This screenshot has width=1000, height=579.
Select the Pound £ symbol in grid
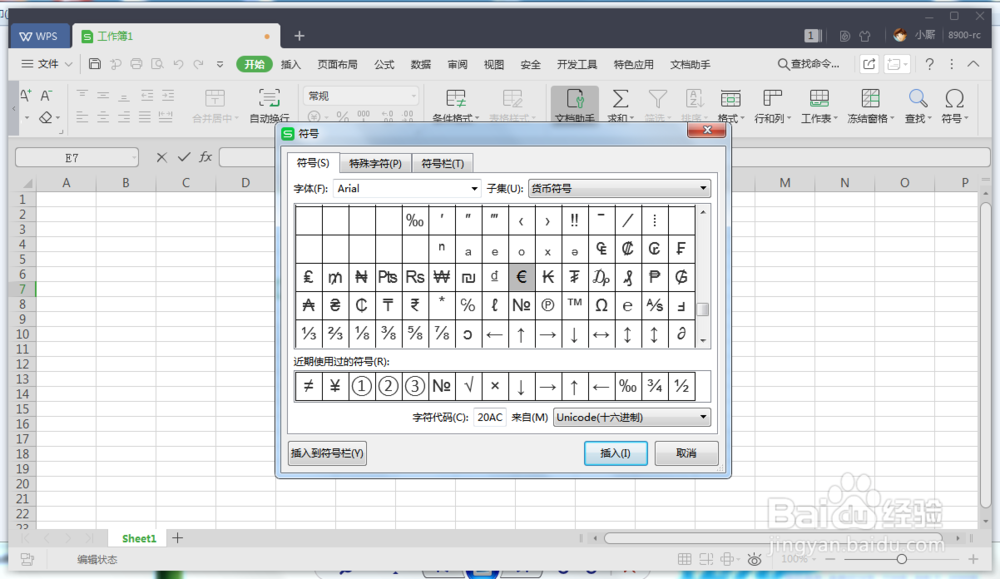308,277
